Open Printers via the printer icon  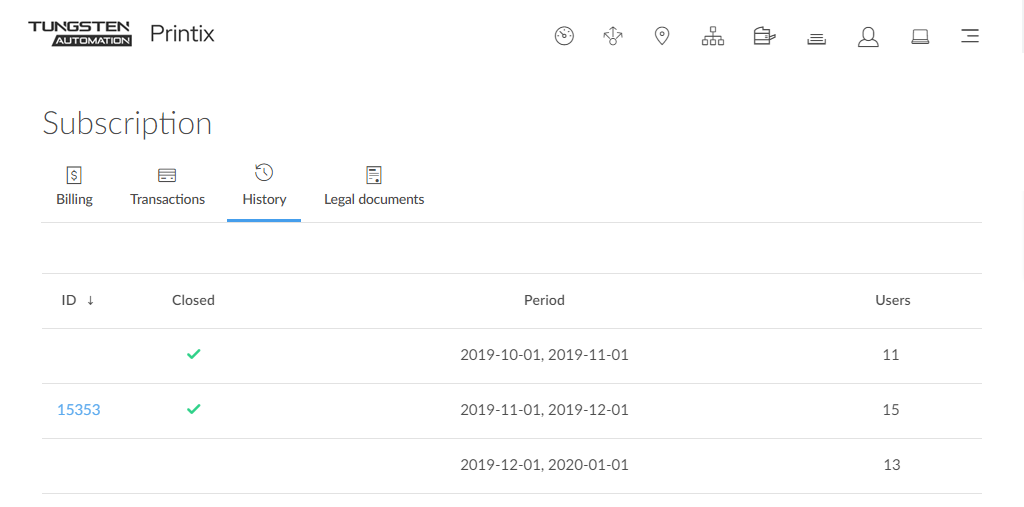764,37
